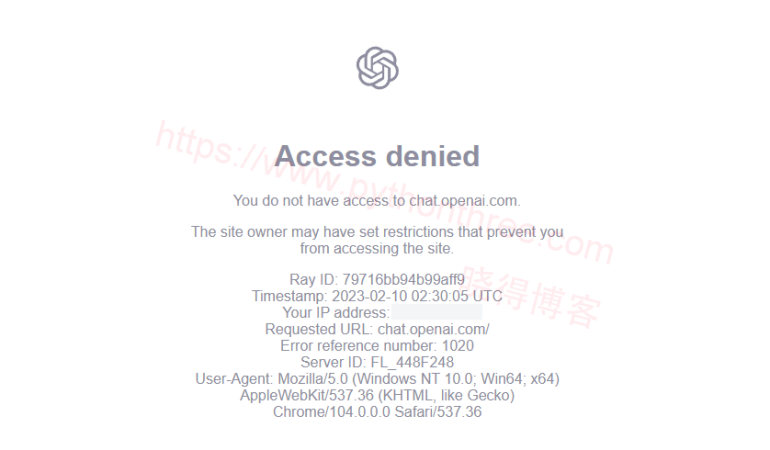Click the word denied in the heading
This screenshot has height=450, width=770.
433,156
